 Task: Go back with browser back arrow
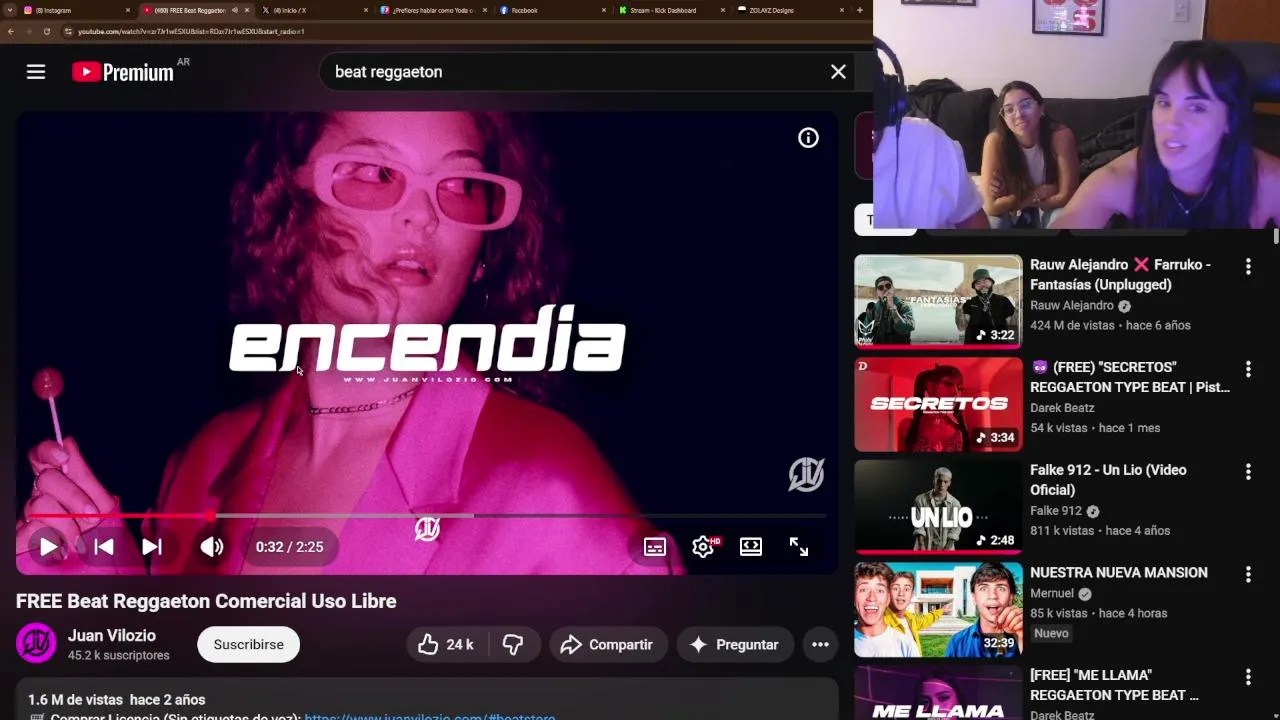point(11,31)
